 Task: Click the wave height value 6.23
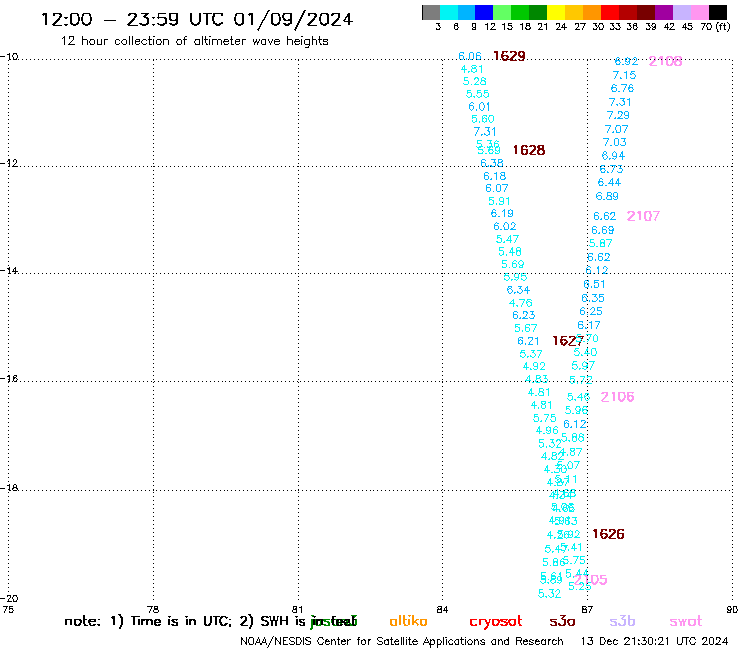[x=523, y=315]
